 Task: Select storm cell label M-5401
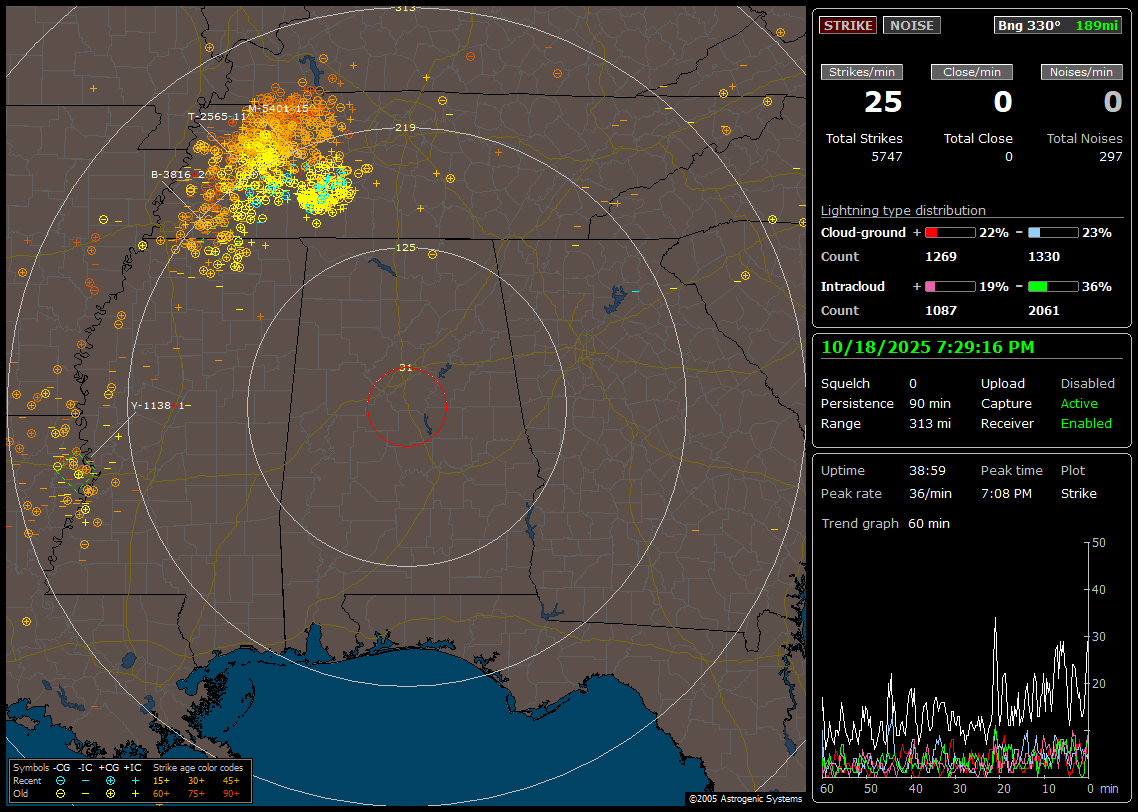278,108
